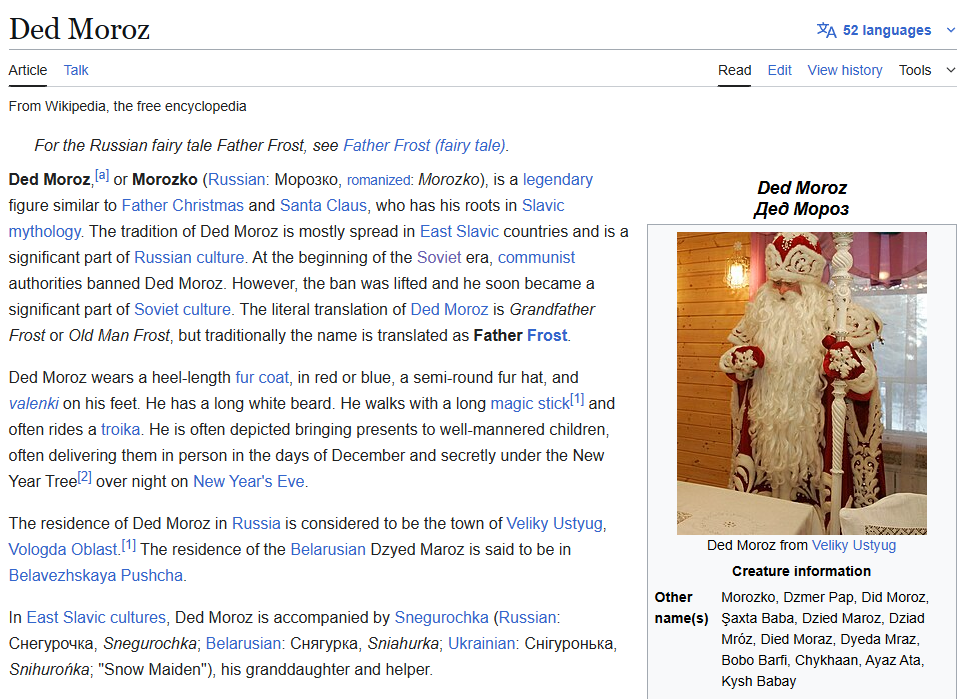Open the Tools menu

pyautogui.click(x=915, y=70)
